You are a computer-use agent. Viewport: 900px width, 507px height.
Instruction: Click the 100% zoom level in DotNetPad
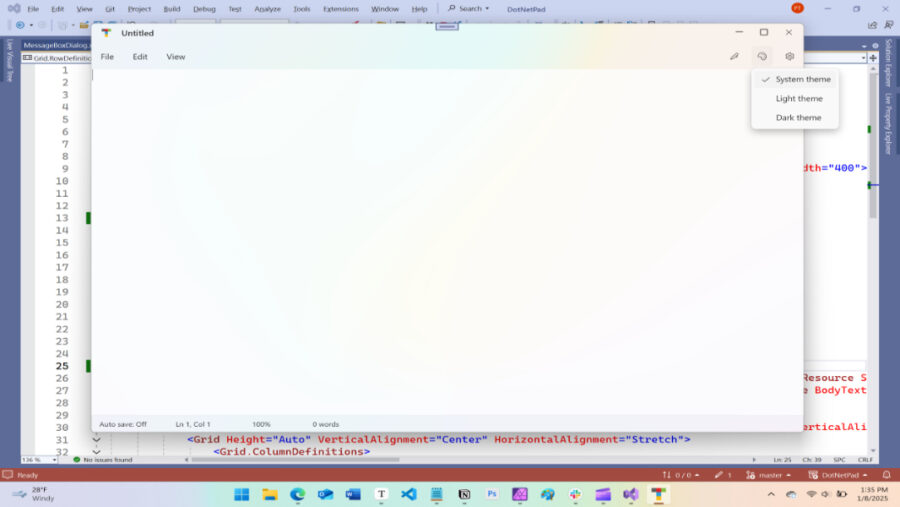(261, 424)
